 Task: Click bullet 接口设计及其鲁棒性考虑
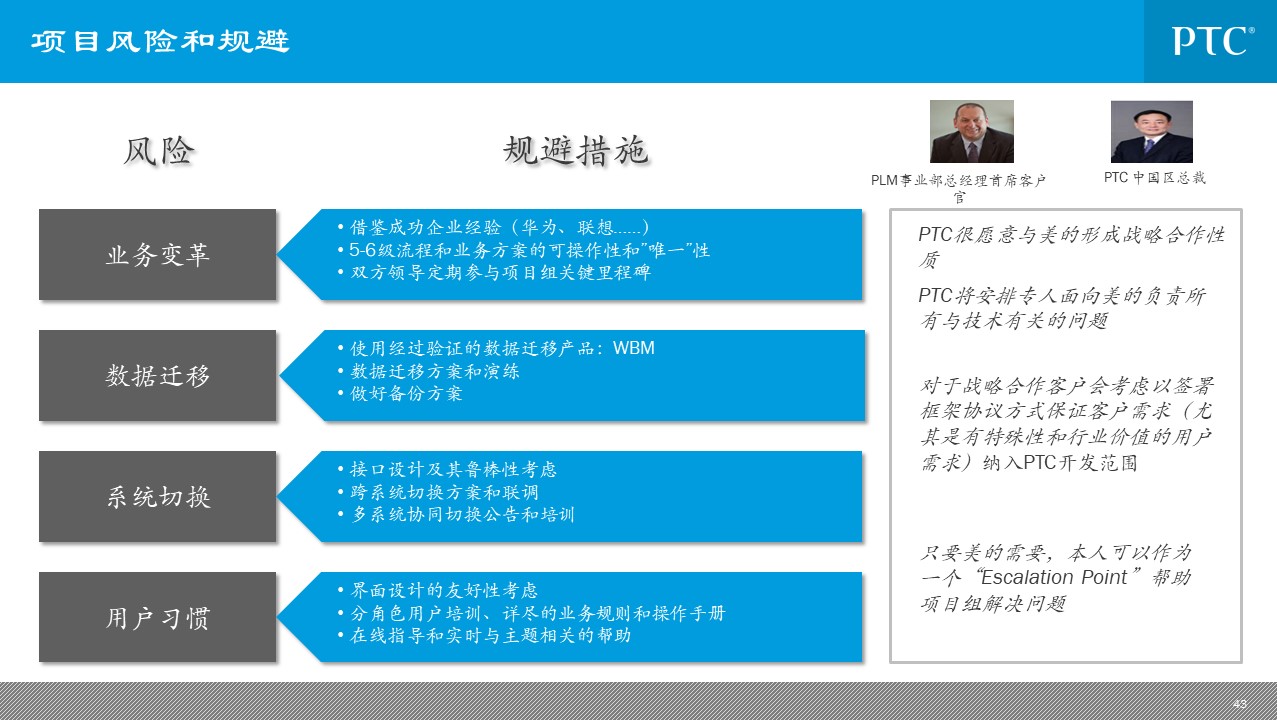(448, 469)
